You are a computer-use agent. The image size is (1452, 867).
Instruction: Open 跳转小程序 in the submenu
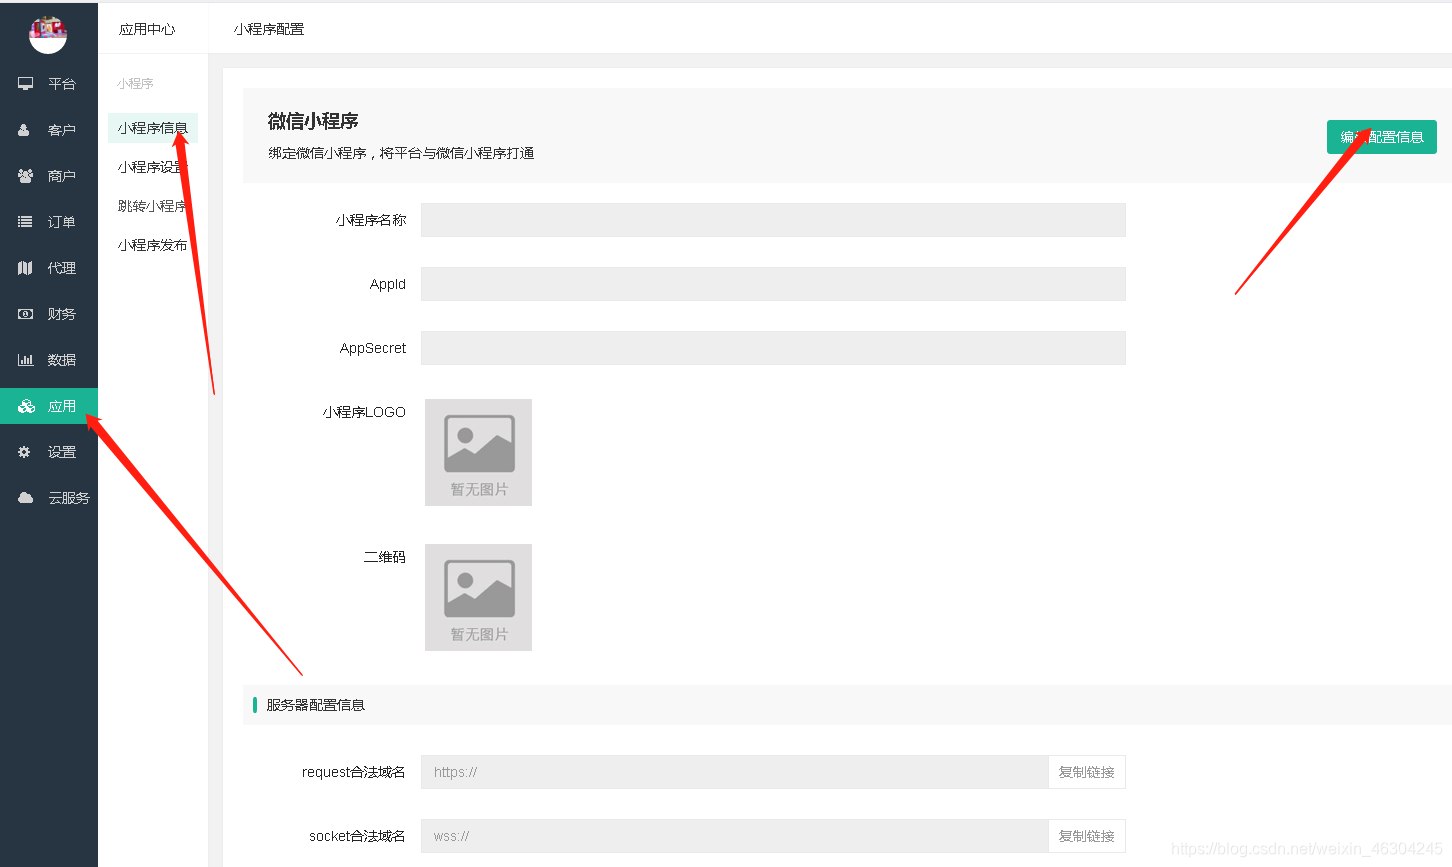click(153, 206)
